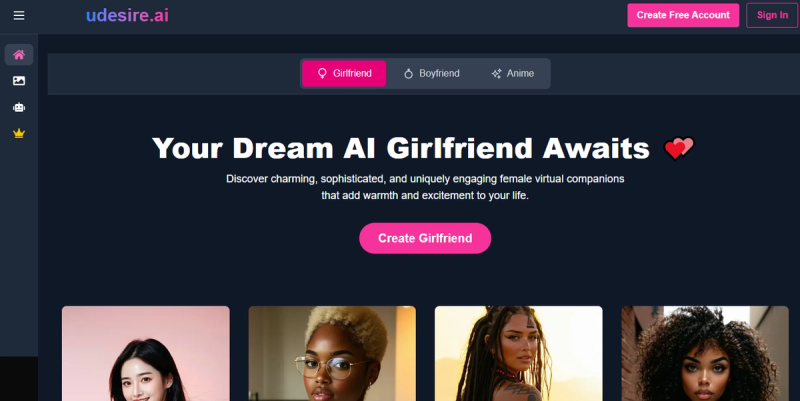
Task: Open the udesire.ai logo link
Action: [x=128, y=15]
